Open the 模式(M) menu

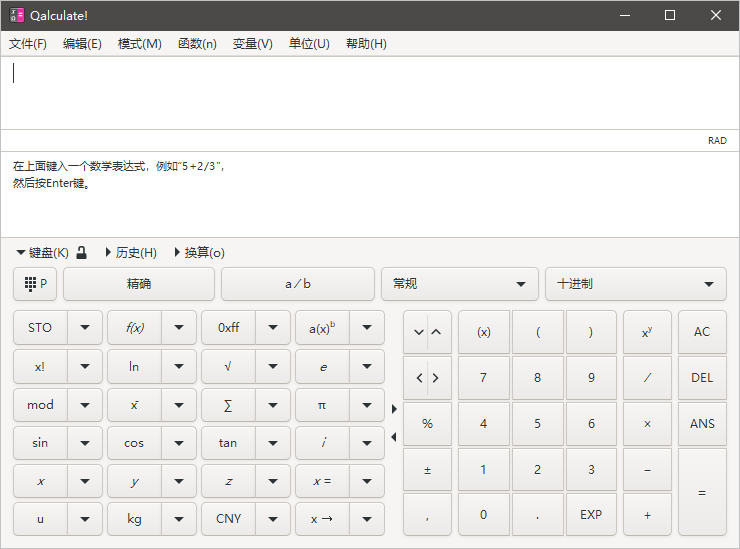point(139,44)
